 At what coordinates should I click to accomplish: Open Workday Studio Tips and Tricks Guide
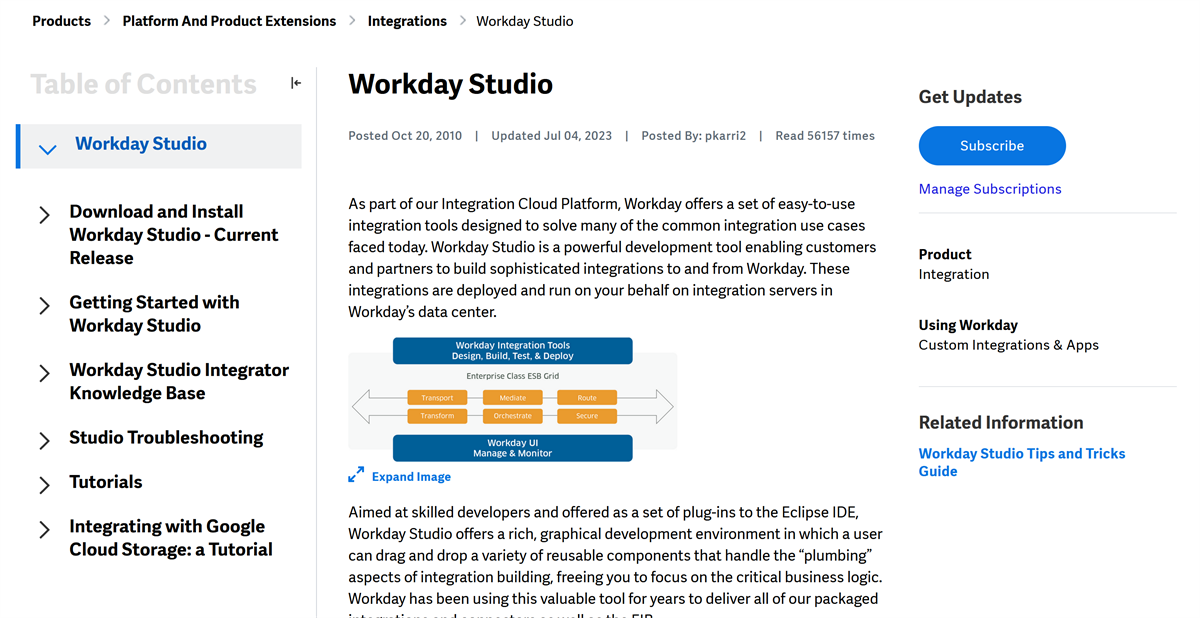1022,462
